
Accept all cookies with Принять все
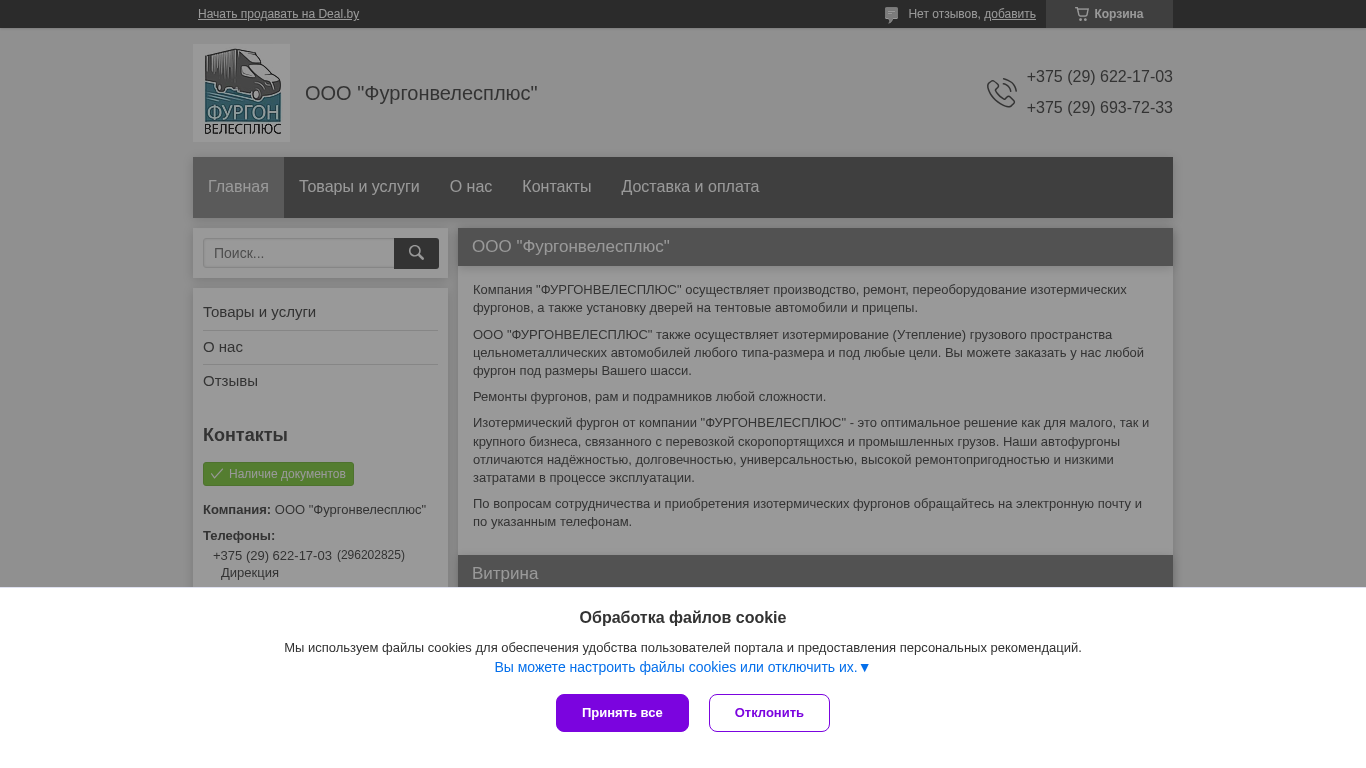click(x=622, y=713)
